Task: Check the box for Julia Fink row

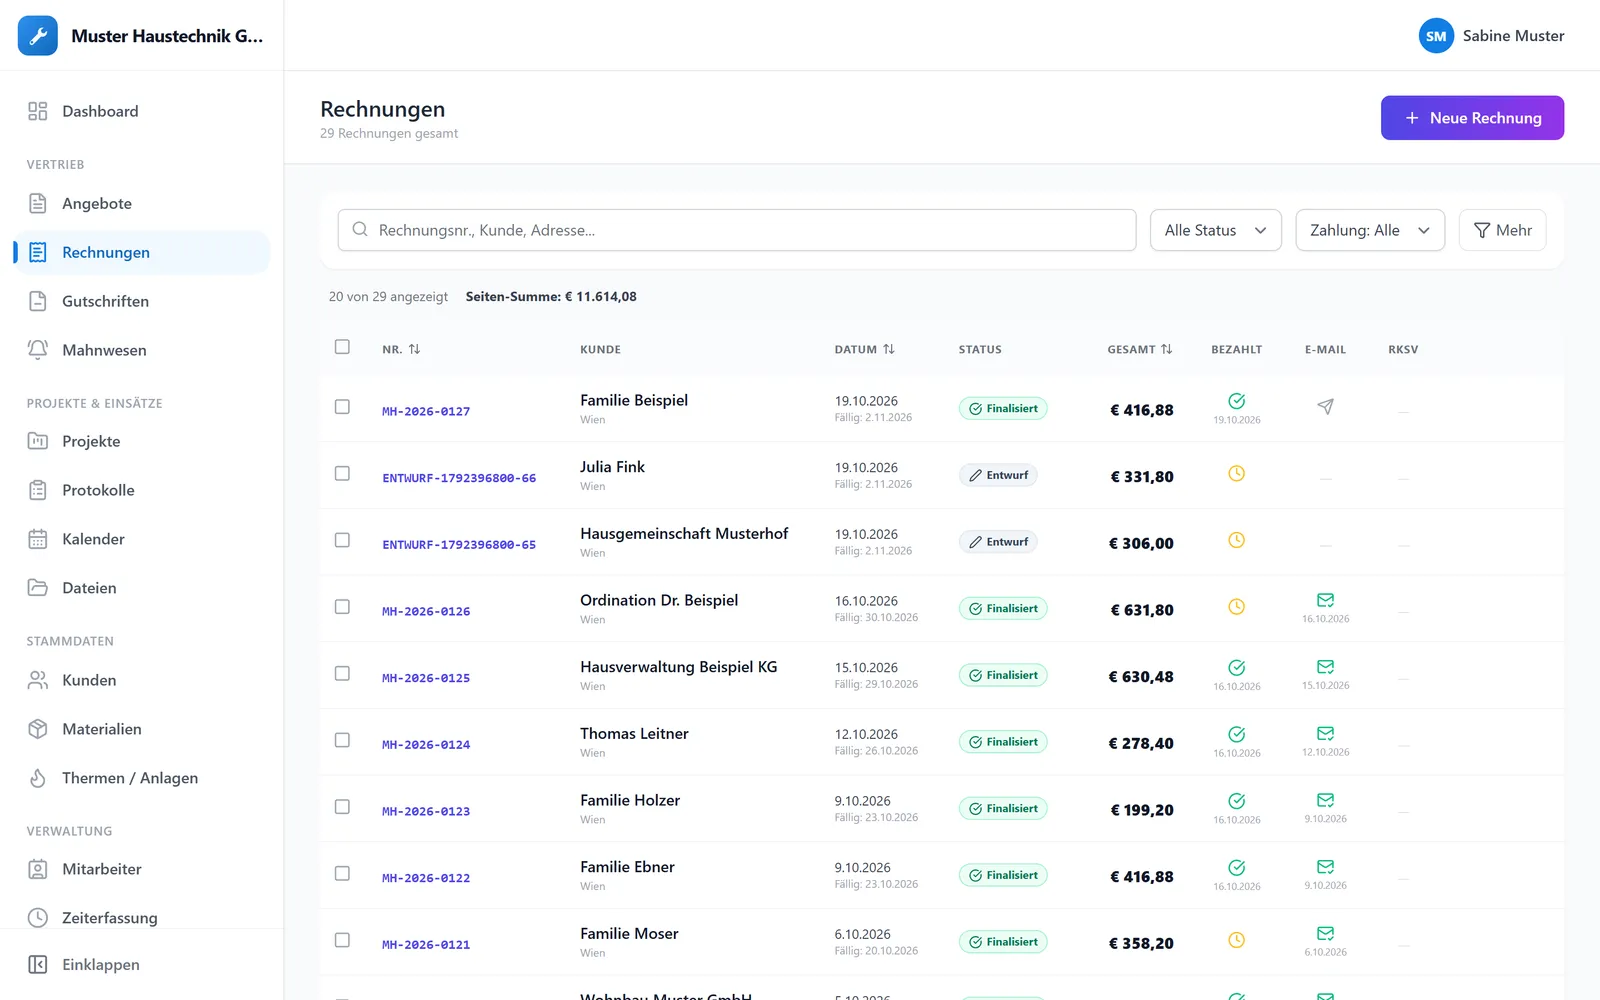Action: 342,473
